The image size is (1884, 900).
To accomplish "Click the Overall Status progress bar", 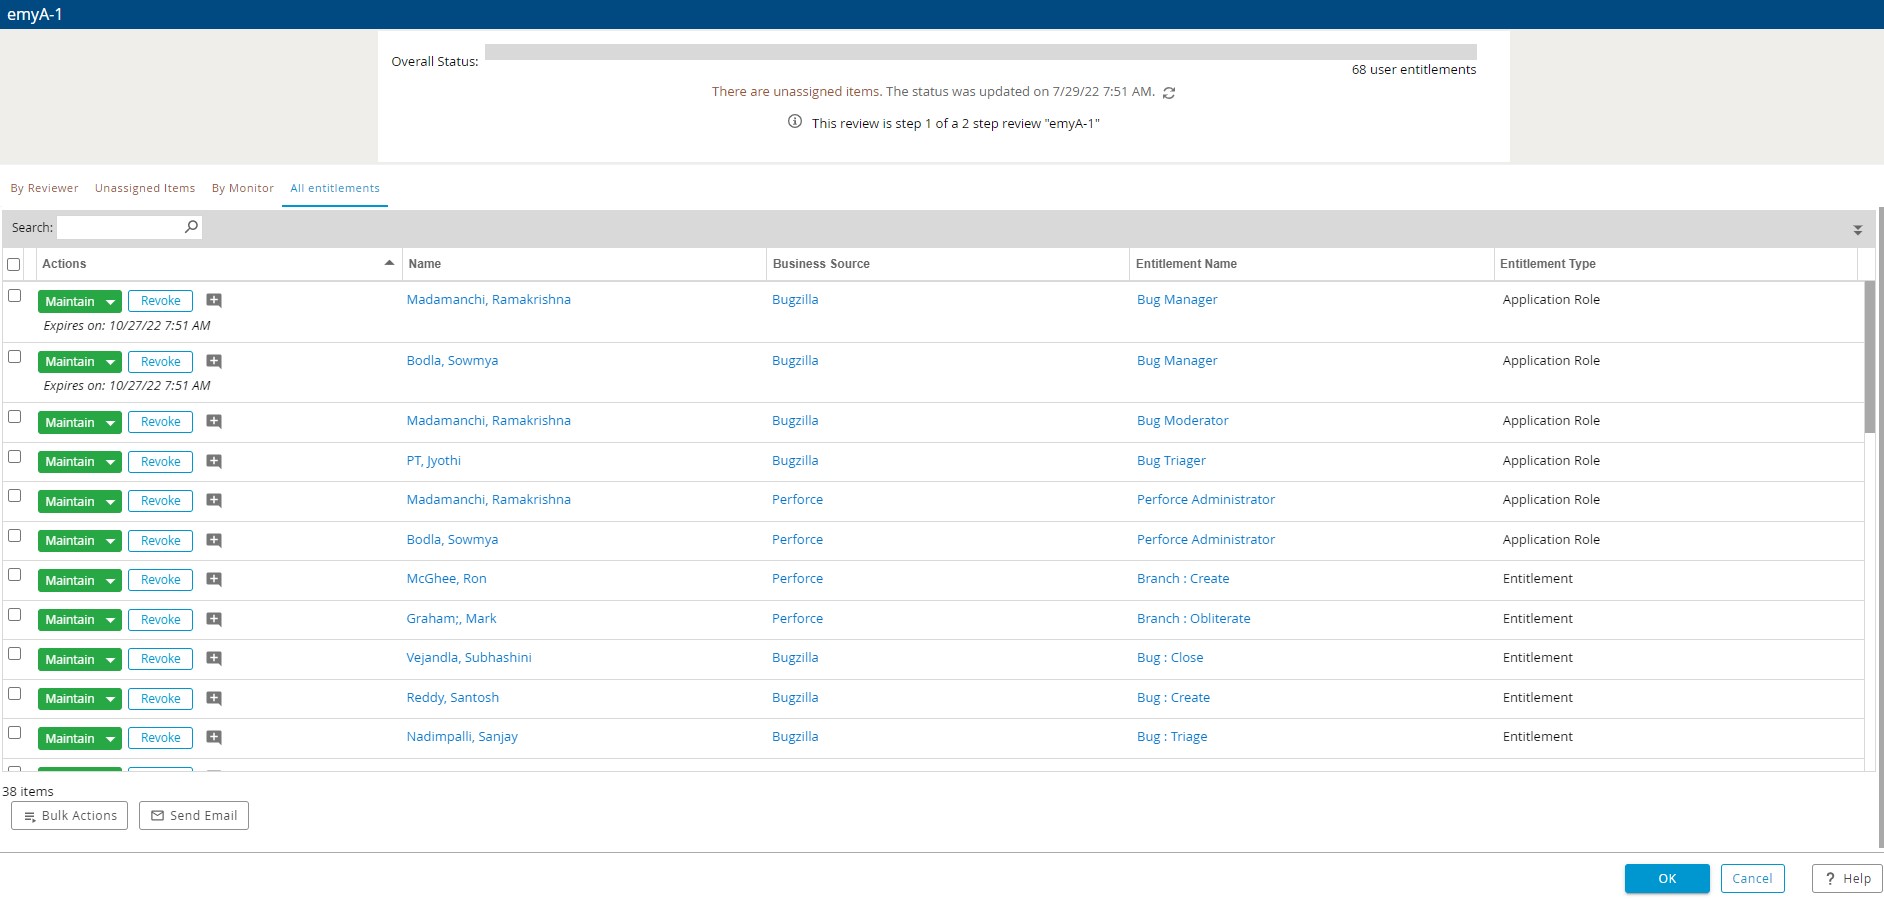I will coord(980,52).
